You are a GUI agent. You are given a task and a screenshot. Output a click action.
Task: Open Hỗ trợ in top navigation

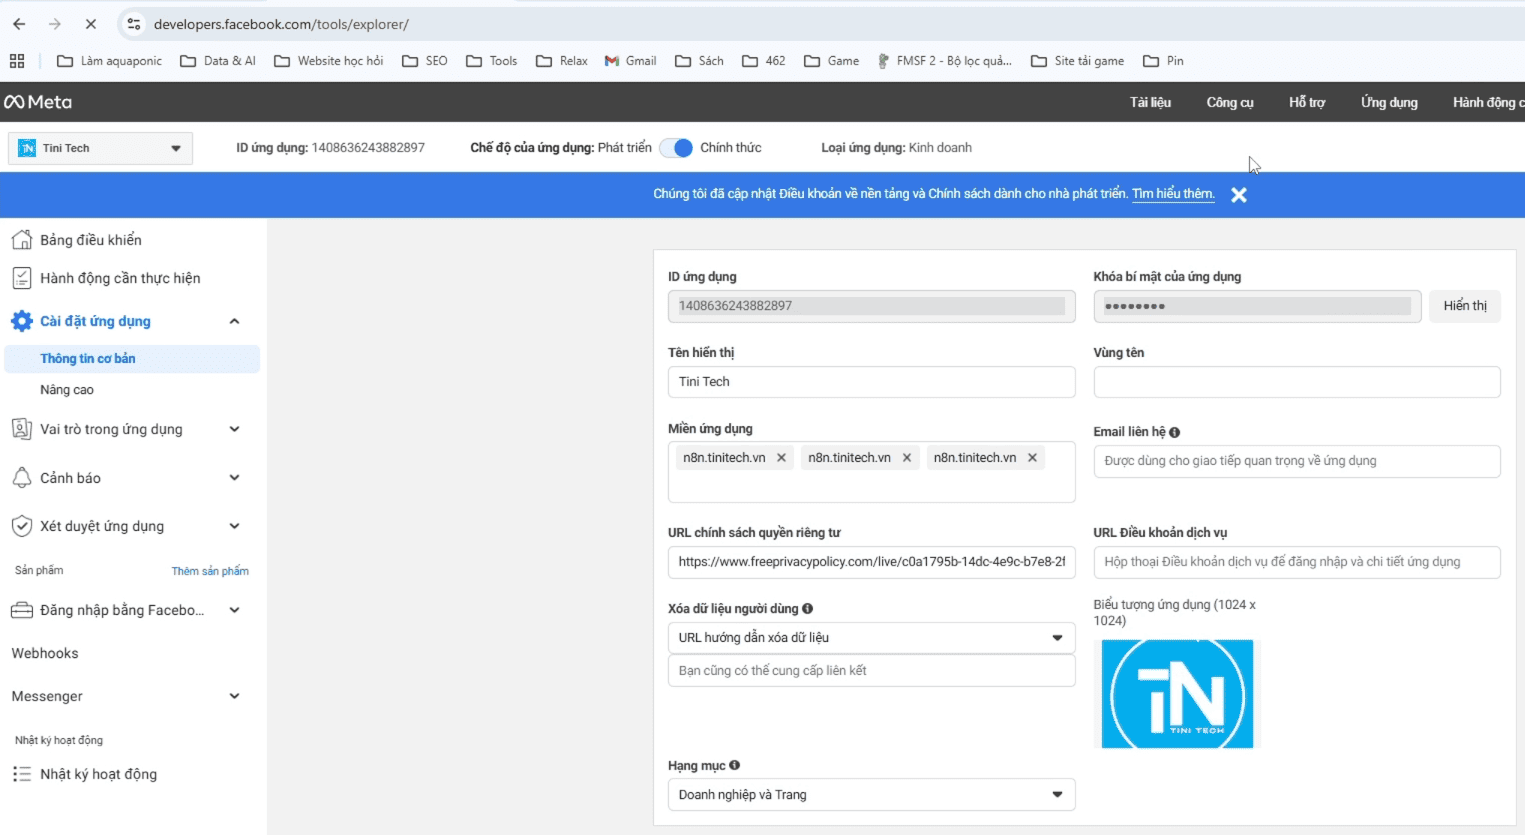tap(1307, 102)
